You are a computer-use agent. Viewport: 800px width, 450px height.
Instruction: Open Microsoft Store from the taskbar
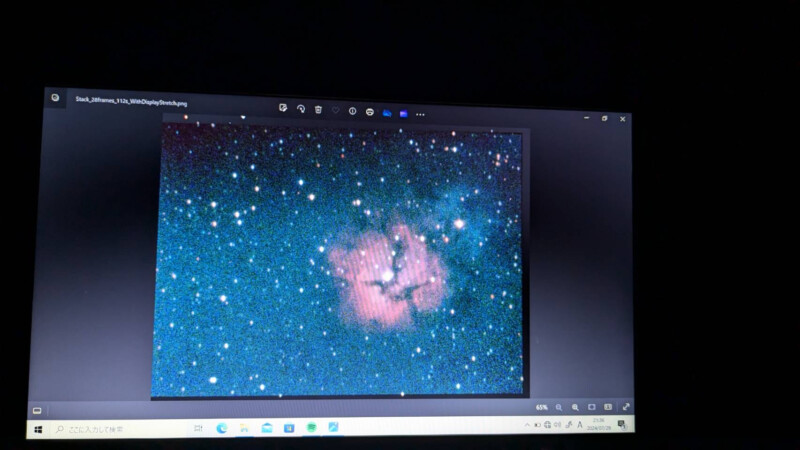(x=289, y=428)
